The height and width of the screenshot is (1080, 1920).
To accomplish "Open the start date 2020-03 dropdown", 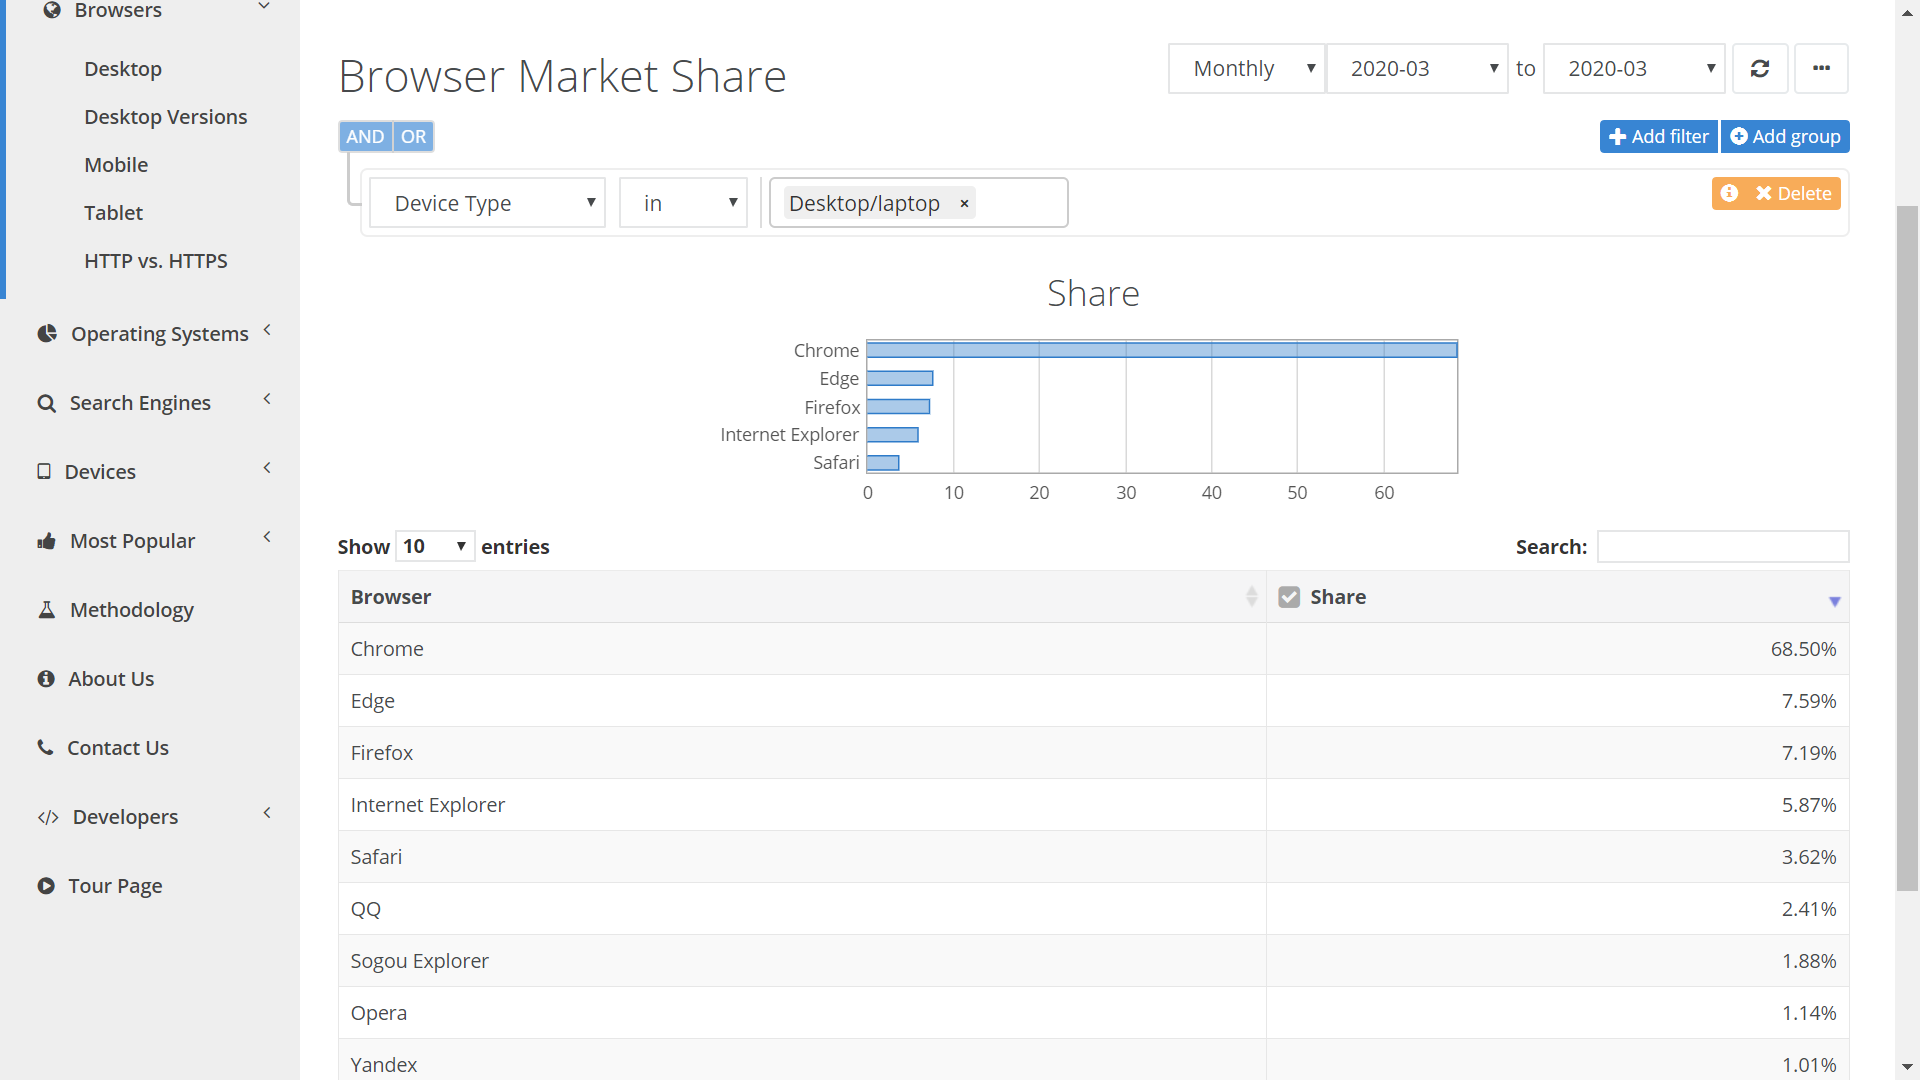I will (1417, 68).
